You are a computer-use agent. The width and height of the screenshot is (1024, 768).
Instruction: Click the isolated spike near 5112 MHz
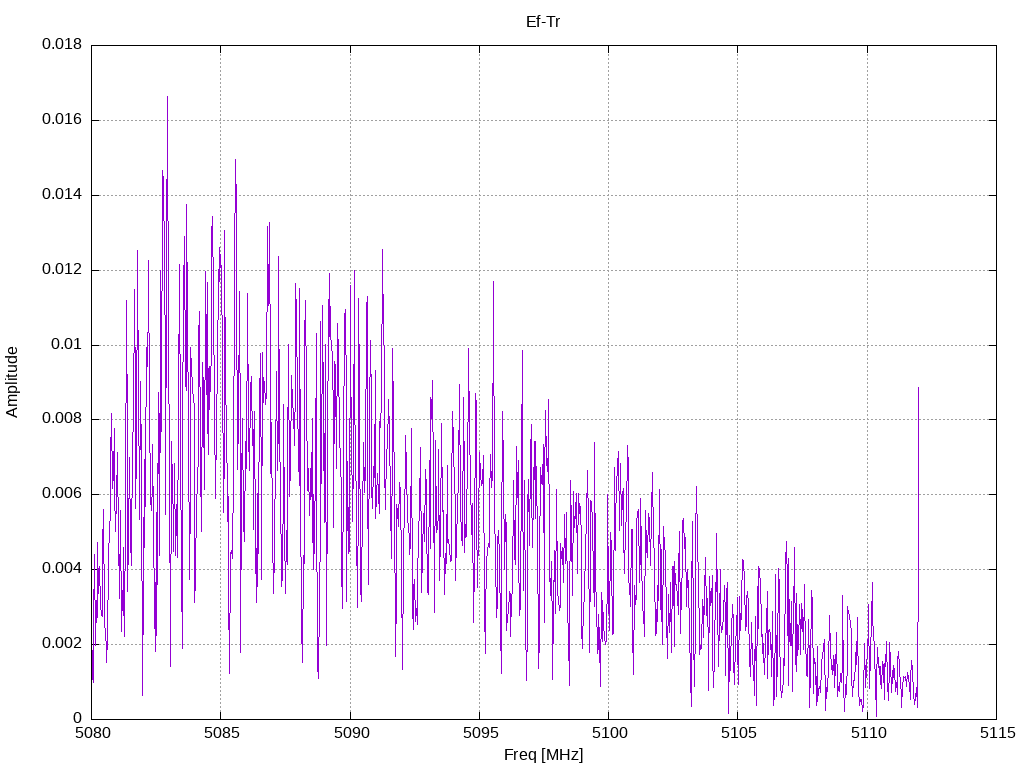coord(918,389)
